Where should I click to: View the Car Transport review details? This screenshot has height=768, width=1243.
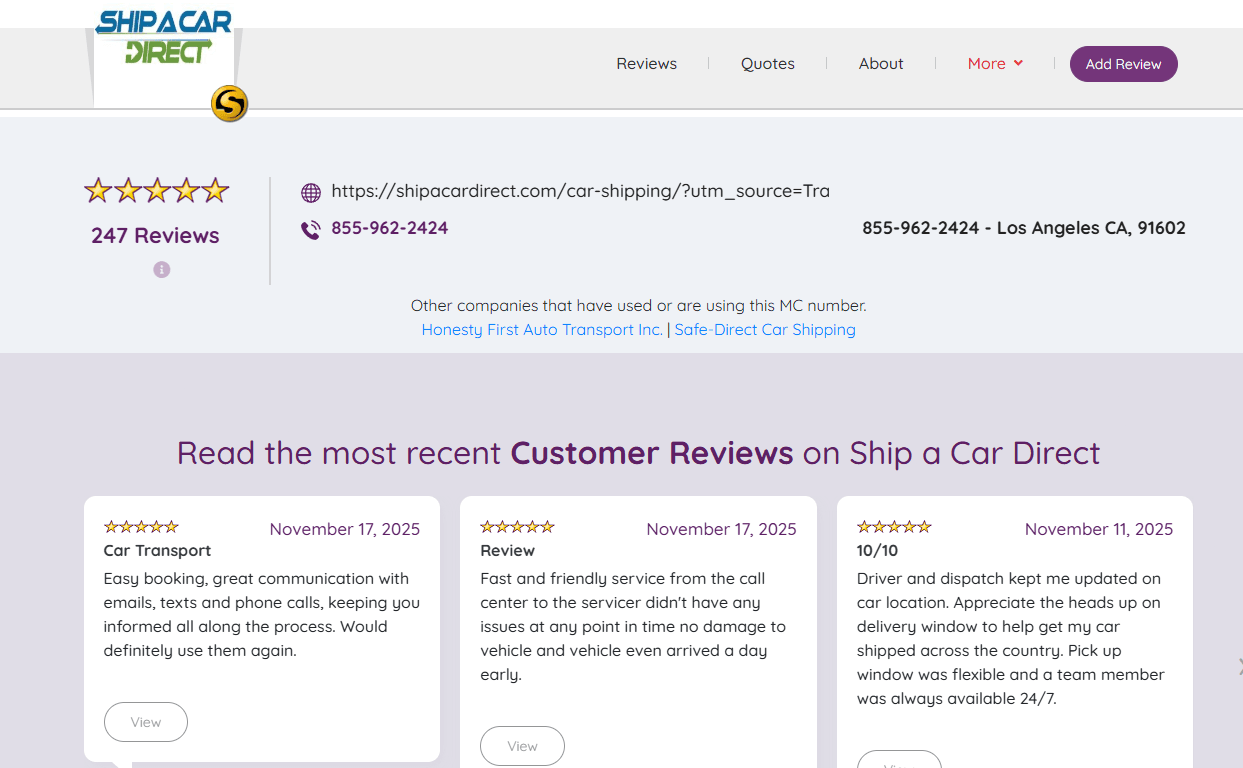click(145, 721)
